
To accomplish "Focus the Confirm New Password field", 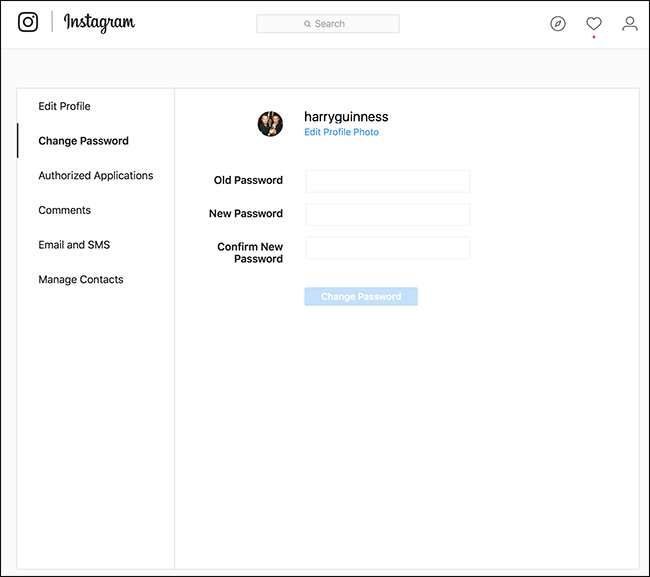I will (387, 248).
